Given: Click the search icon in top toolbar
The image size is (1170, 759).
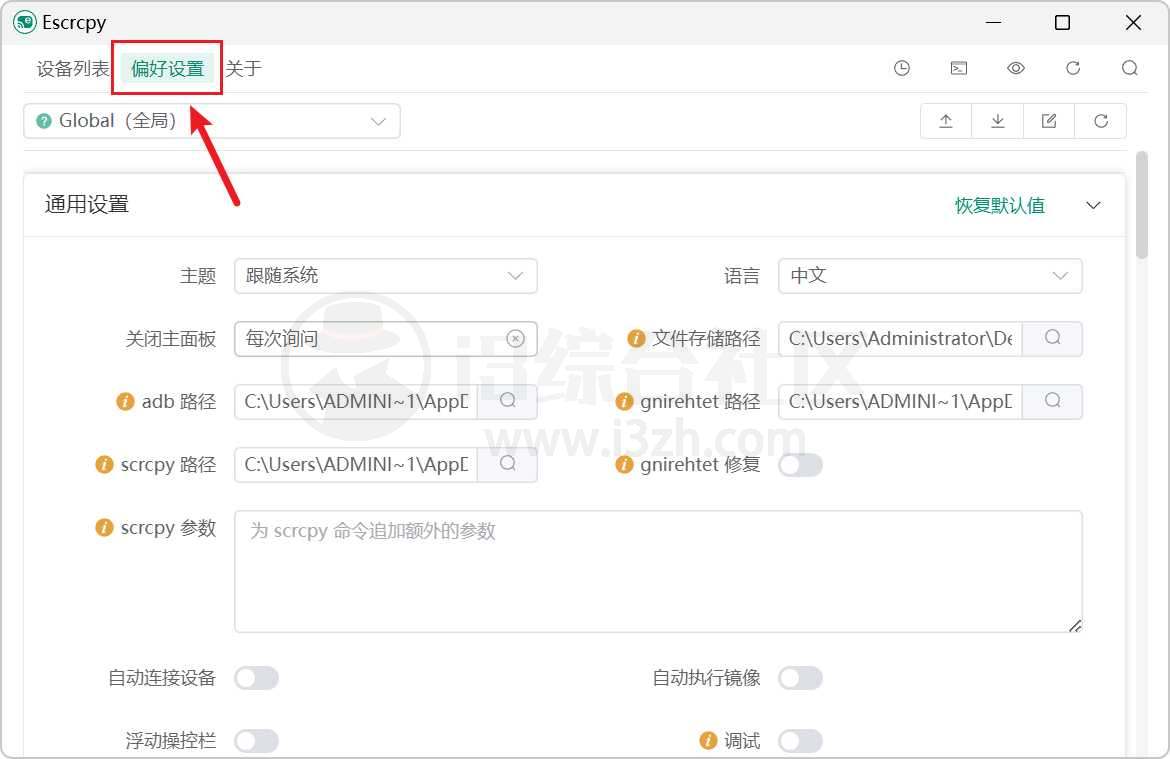Looking at the screenshot, I should pyautogui.click(x=1130, y=68).
